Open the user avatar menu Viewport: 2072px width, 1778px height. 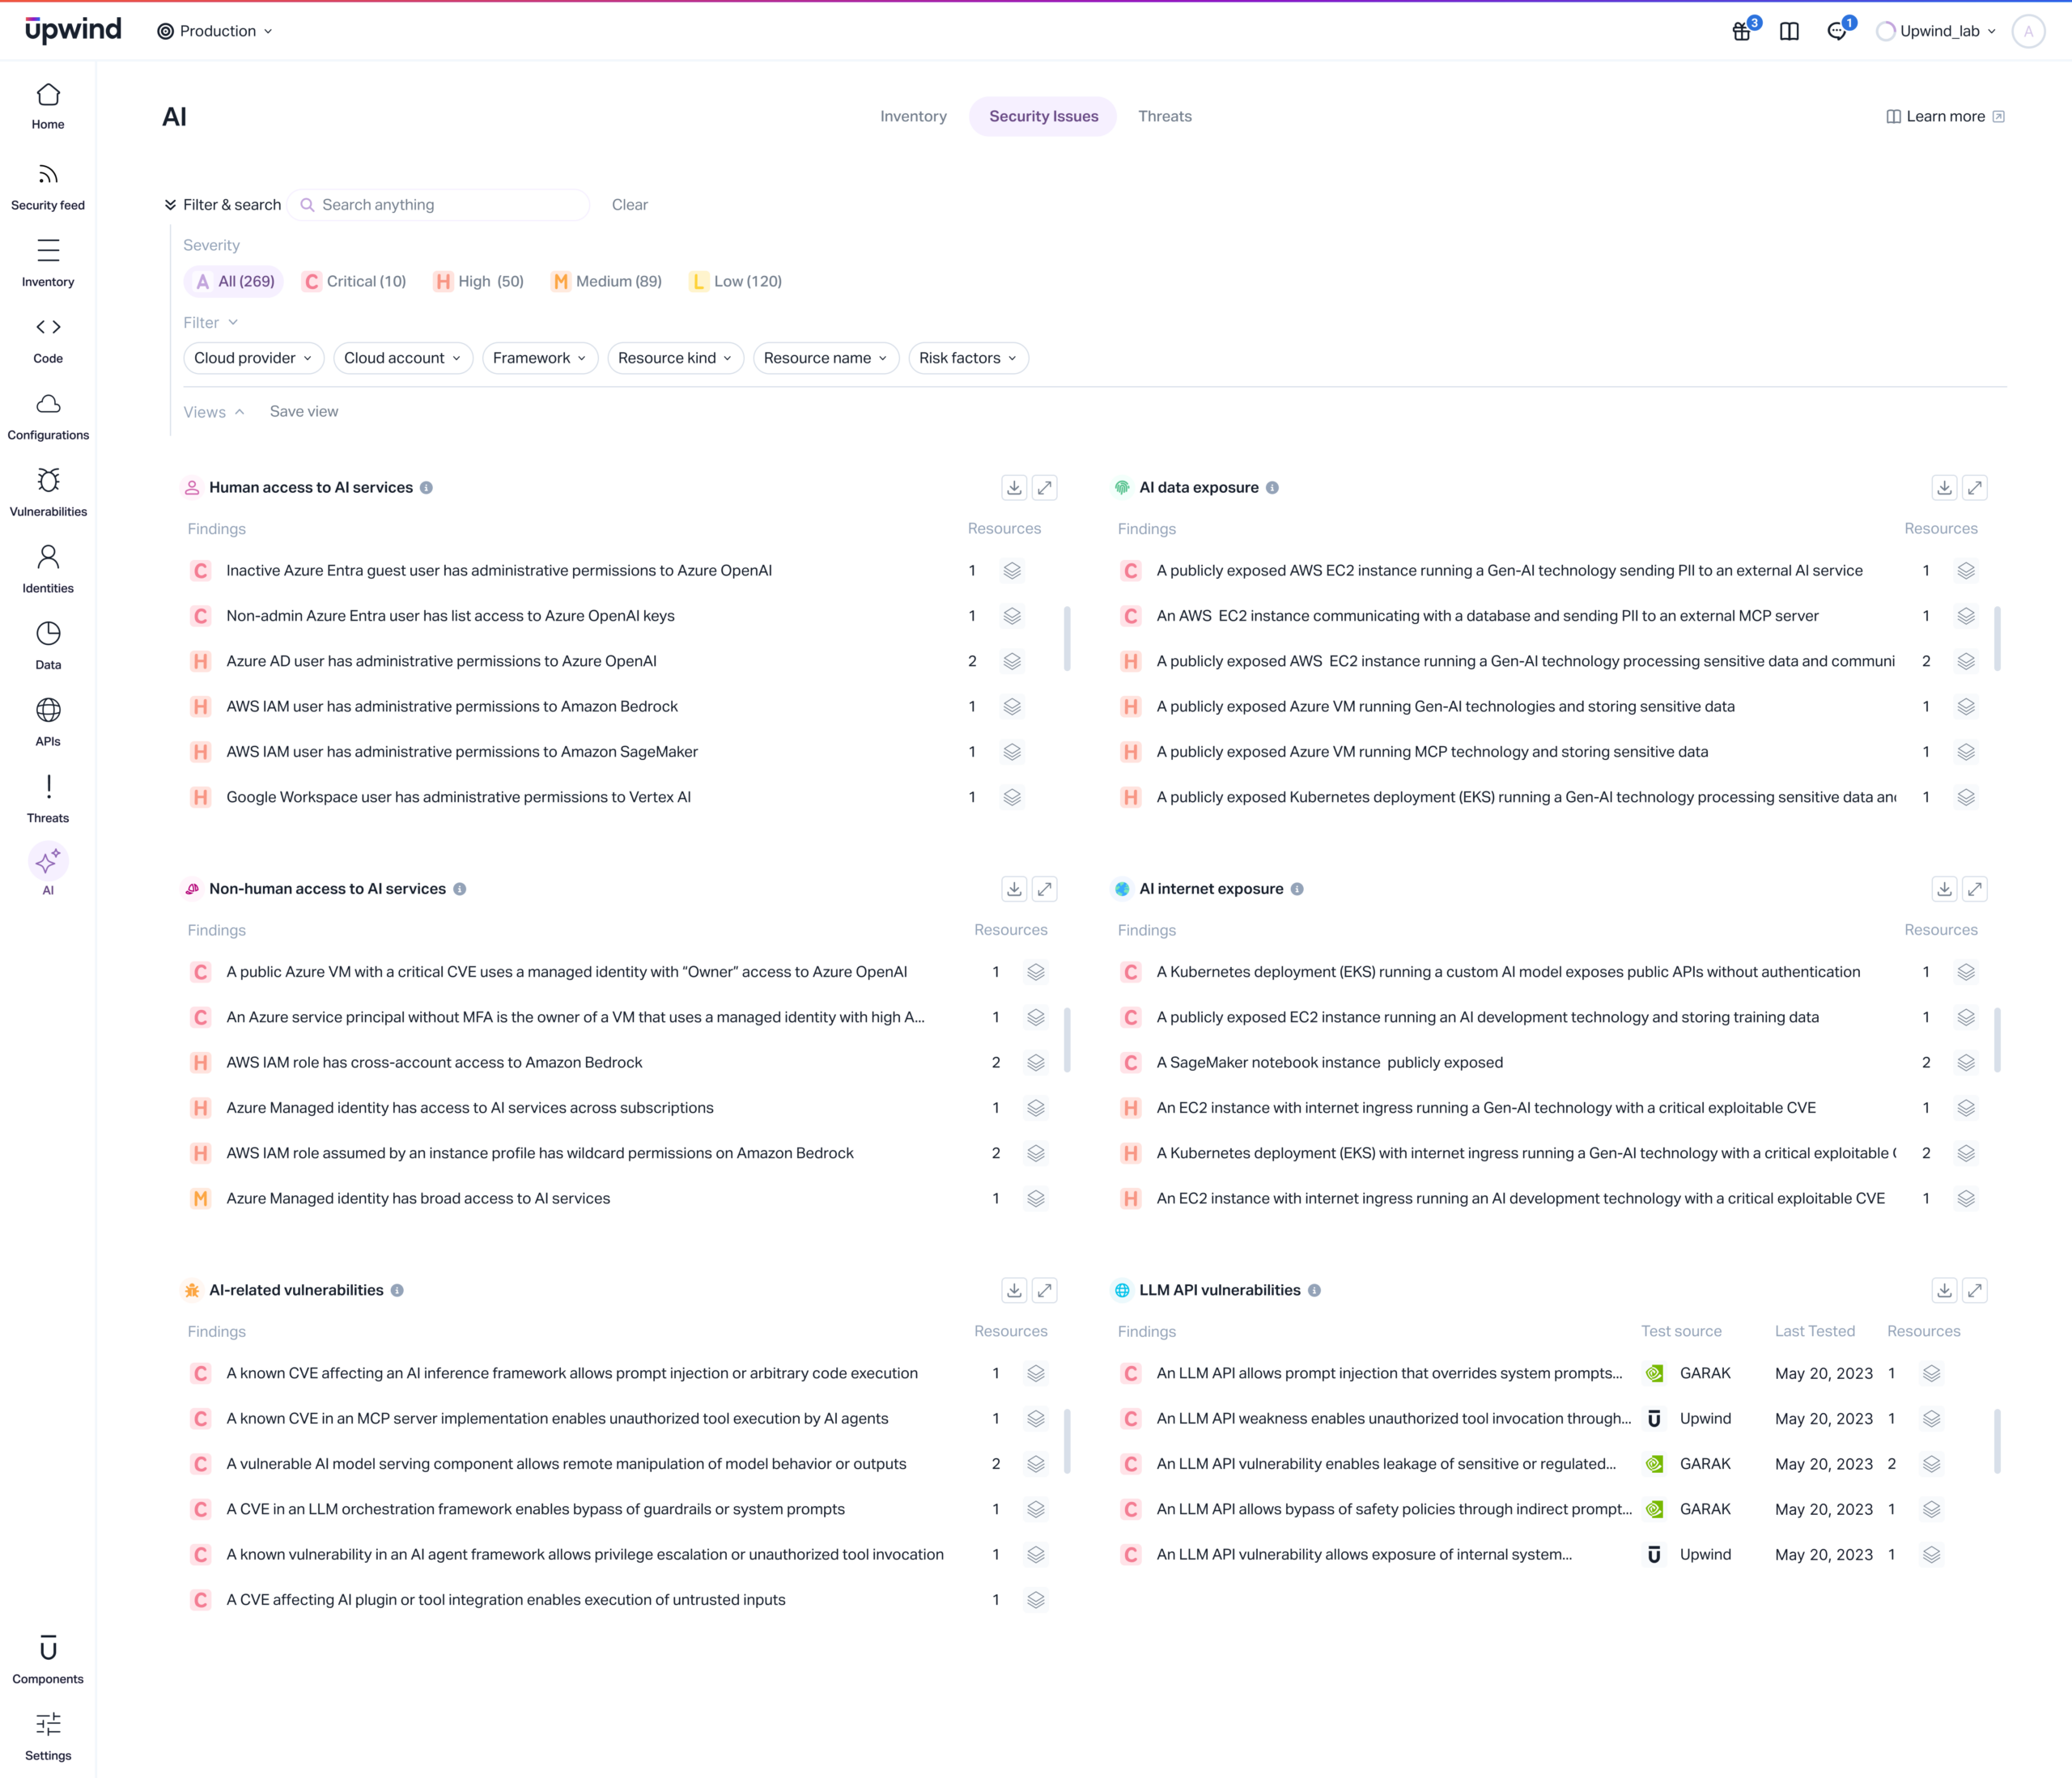(x=2028, y=31)
